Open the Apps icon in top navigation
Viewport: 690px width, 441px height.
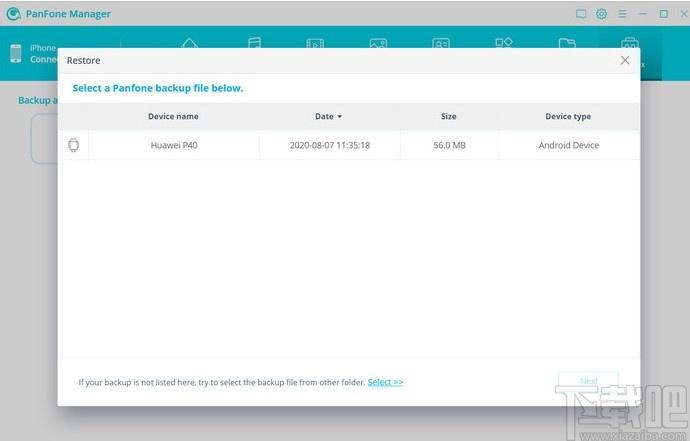504,43
